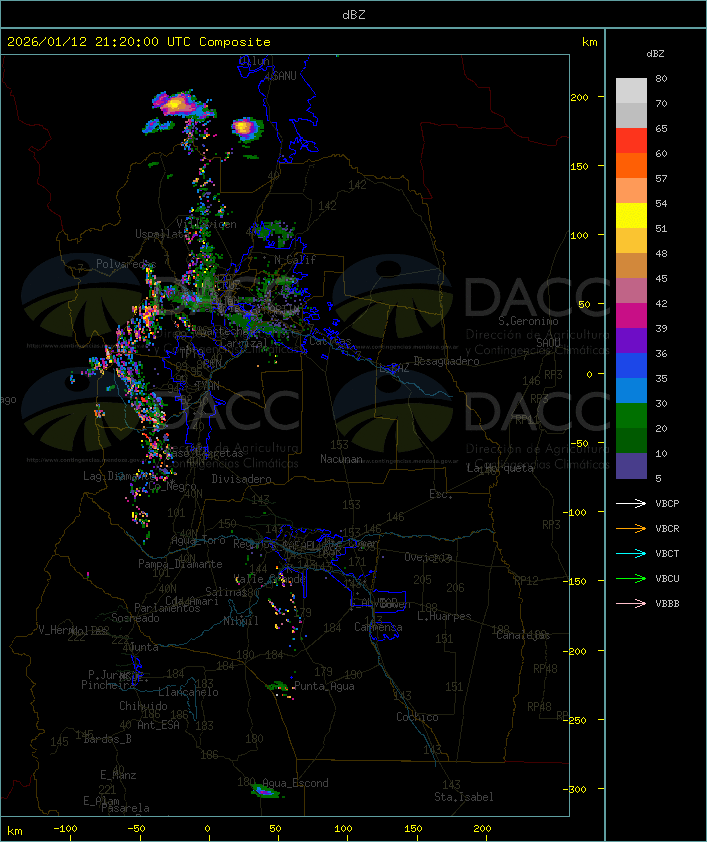The width and height of the screenshot is (707, 842).
Task: Pick the dark green 20-10 dBZ legend swatch
Action: tap(631, 440)
